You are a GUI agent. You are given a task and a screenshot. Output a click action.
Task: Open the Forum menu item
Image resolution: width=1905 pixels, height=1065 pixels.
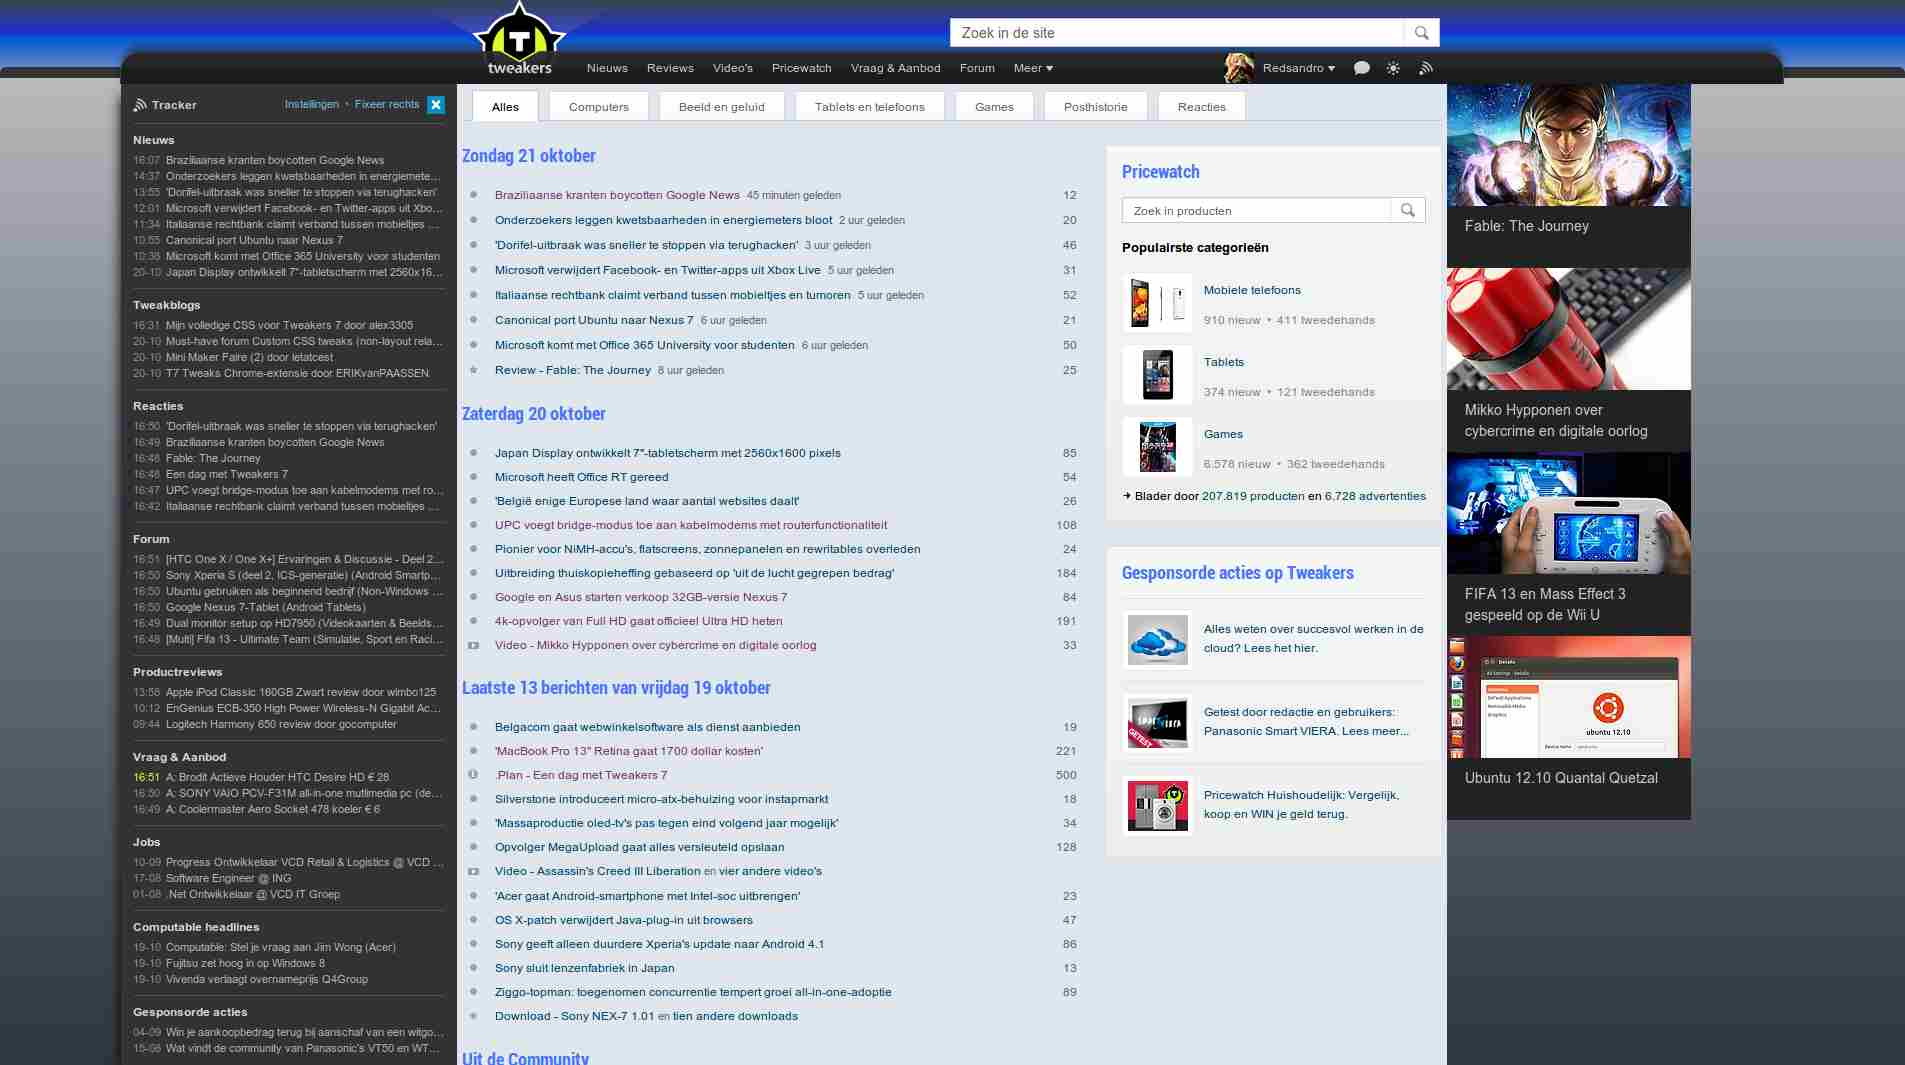tap(977, 68)
